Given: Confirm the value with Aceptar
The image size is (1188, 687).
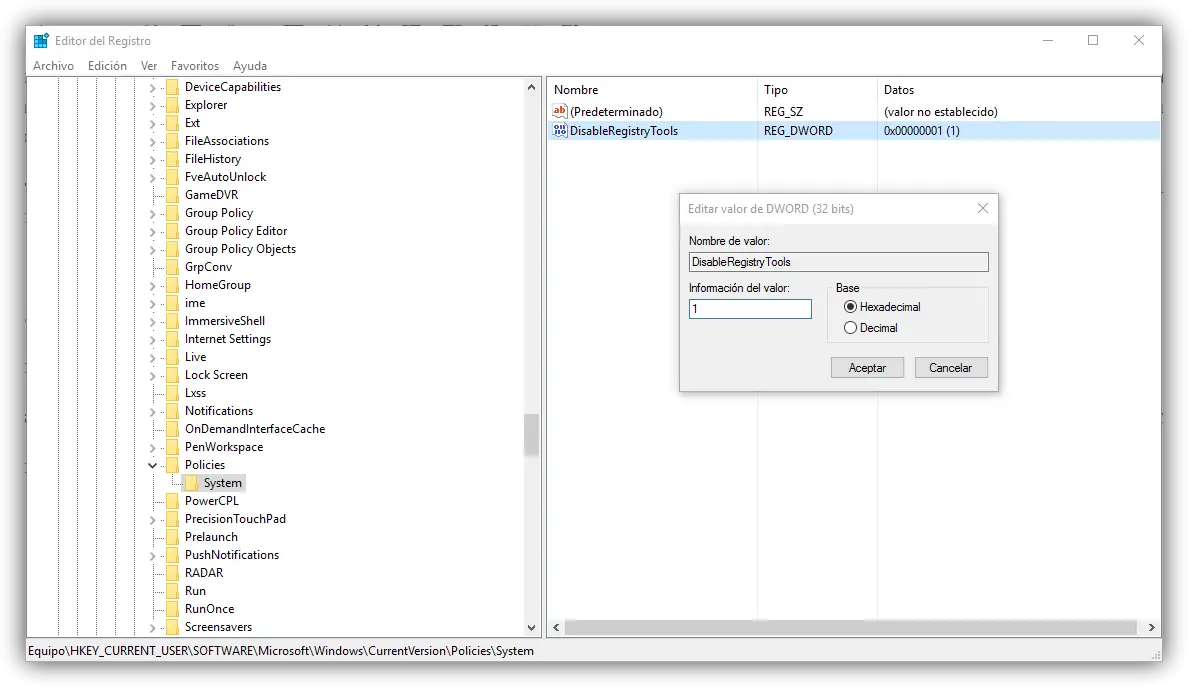Looking at the screenshot, I should click(x=868, y=367).
